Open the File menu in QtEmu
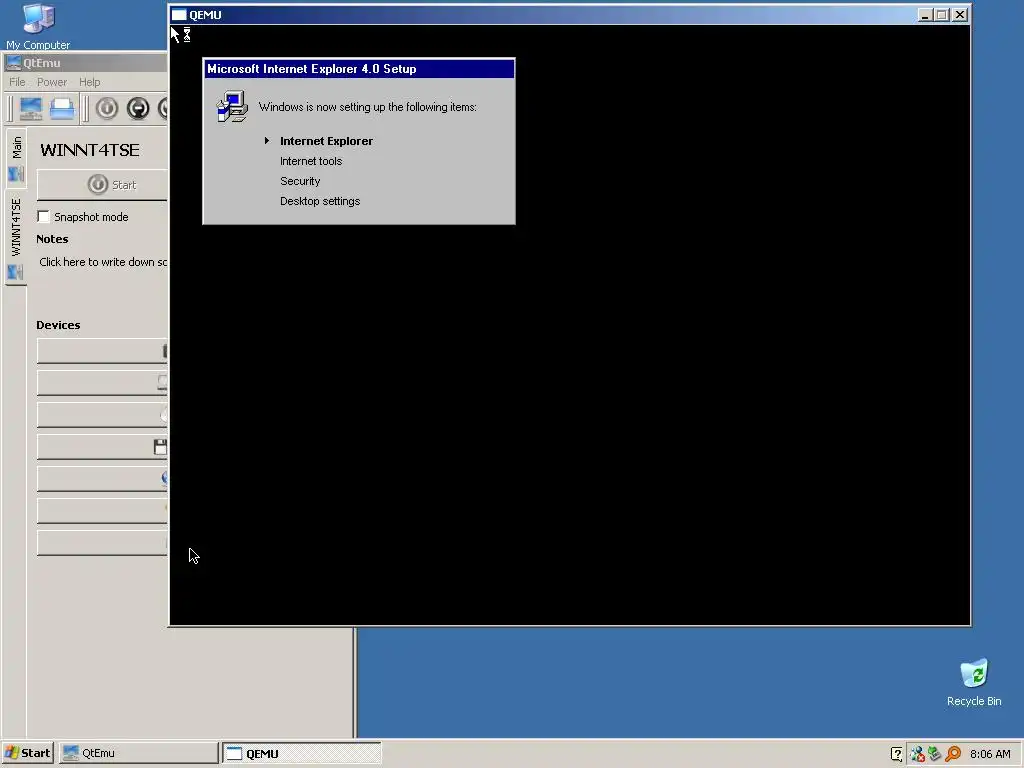 coord(17,82)
